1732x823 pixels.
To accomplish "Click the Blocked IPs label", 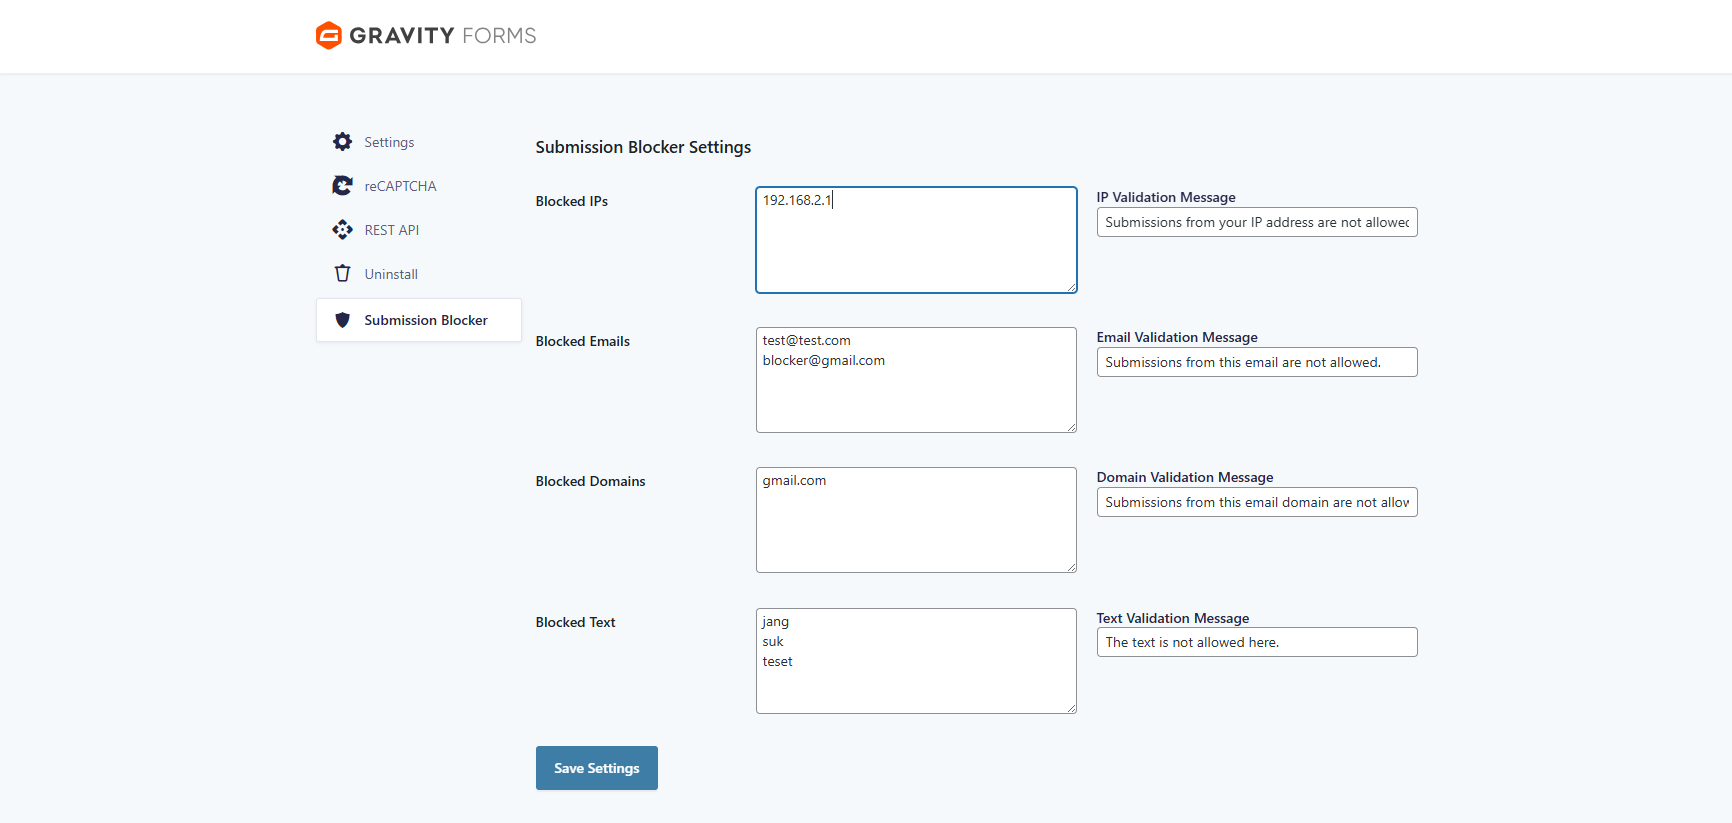I will tap(571, 201).
